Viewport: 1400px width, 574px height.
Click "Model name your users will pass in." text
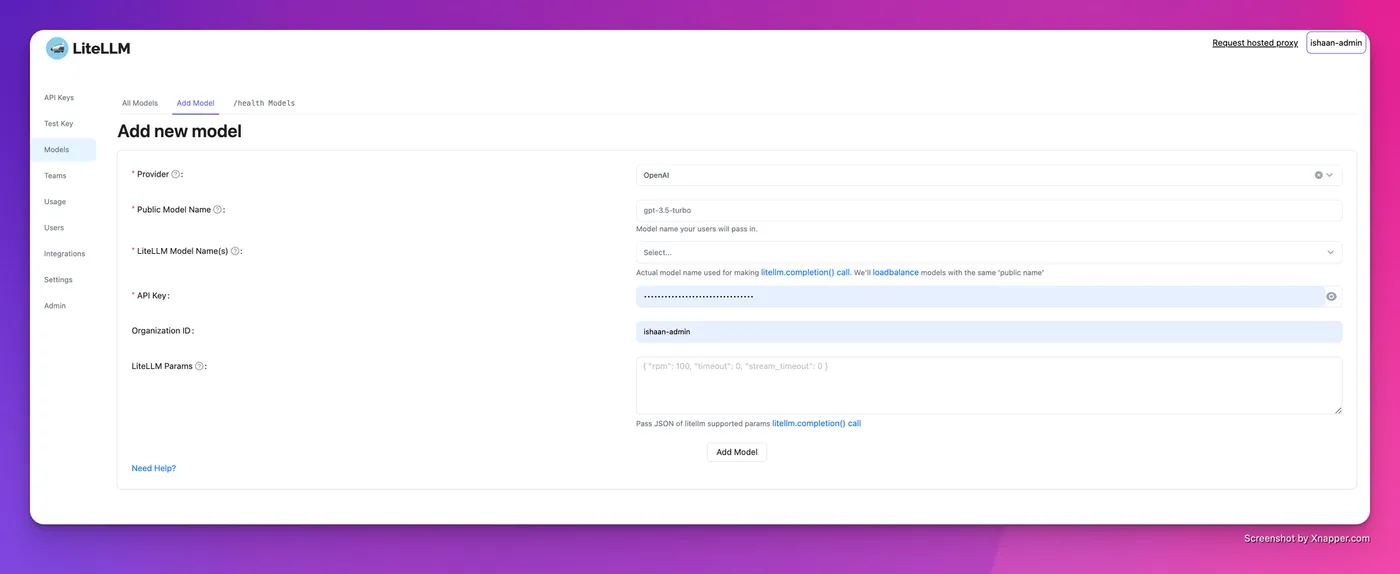click(x=697, y=229)
